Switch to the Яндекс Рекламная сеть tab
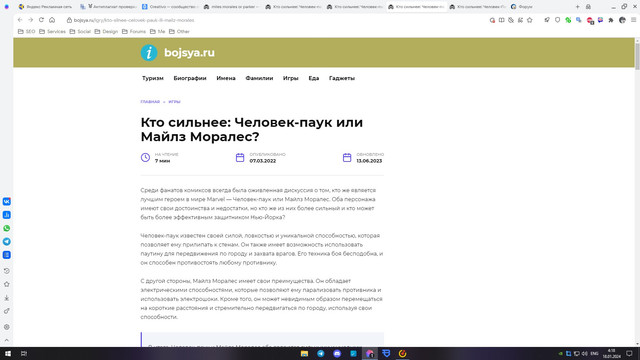640x360 pixels. coord(46,7)
